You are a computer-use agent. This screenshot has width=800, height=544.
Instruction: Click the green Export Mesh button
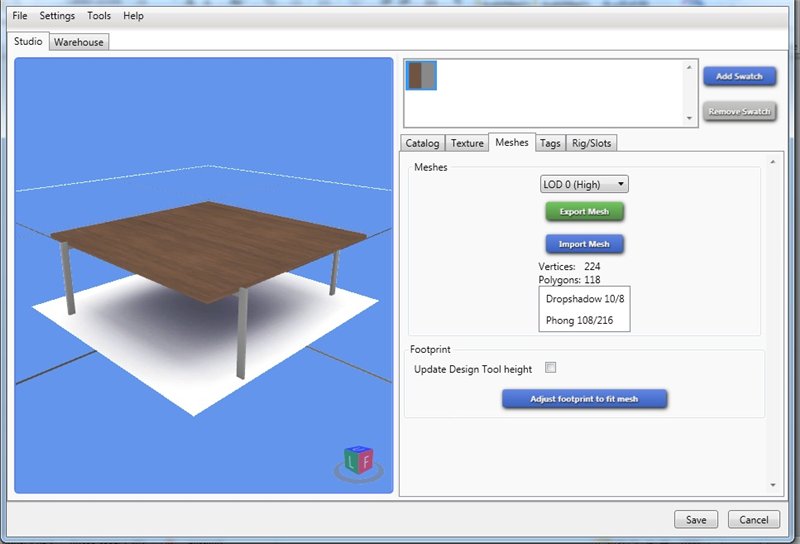(x=584, y=212)
